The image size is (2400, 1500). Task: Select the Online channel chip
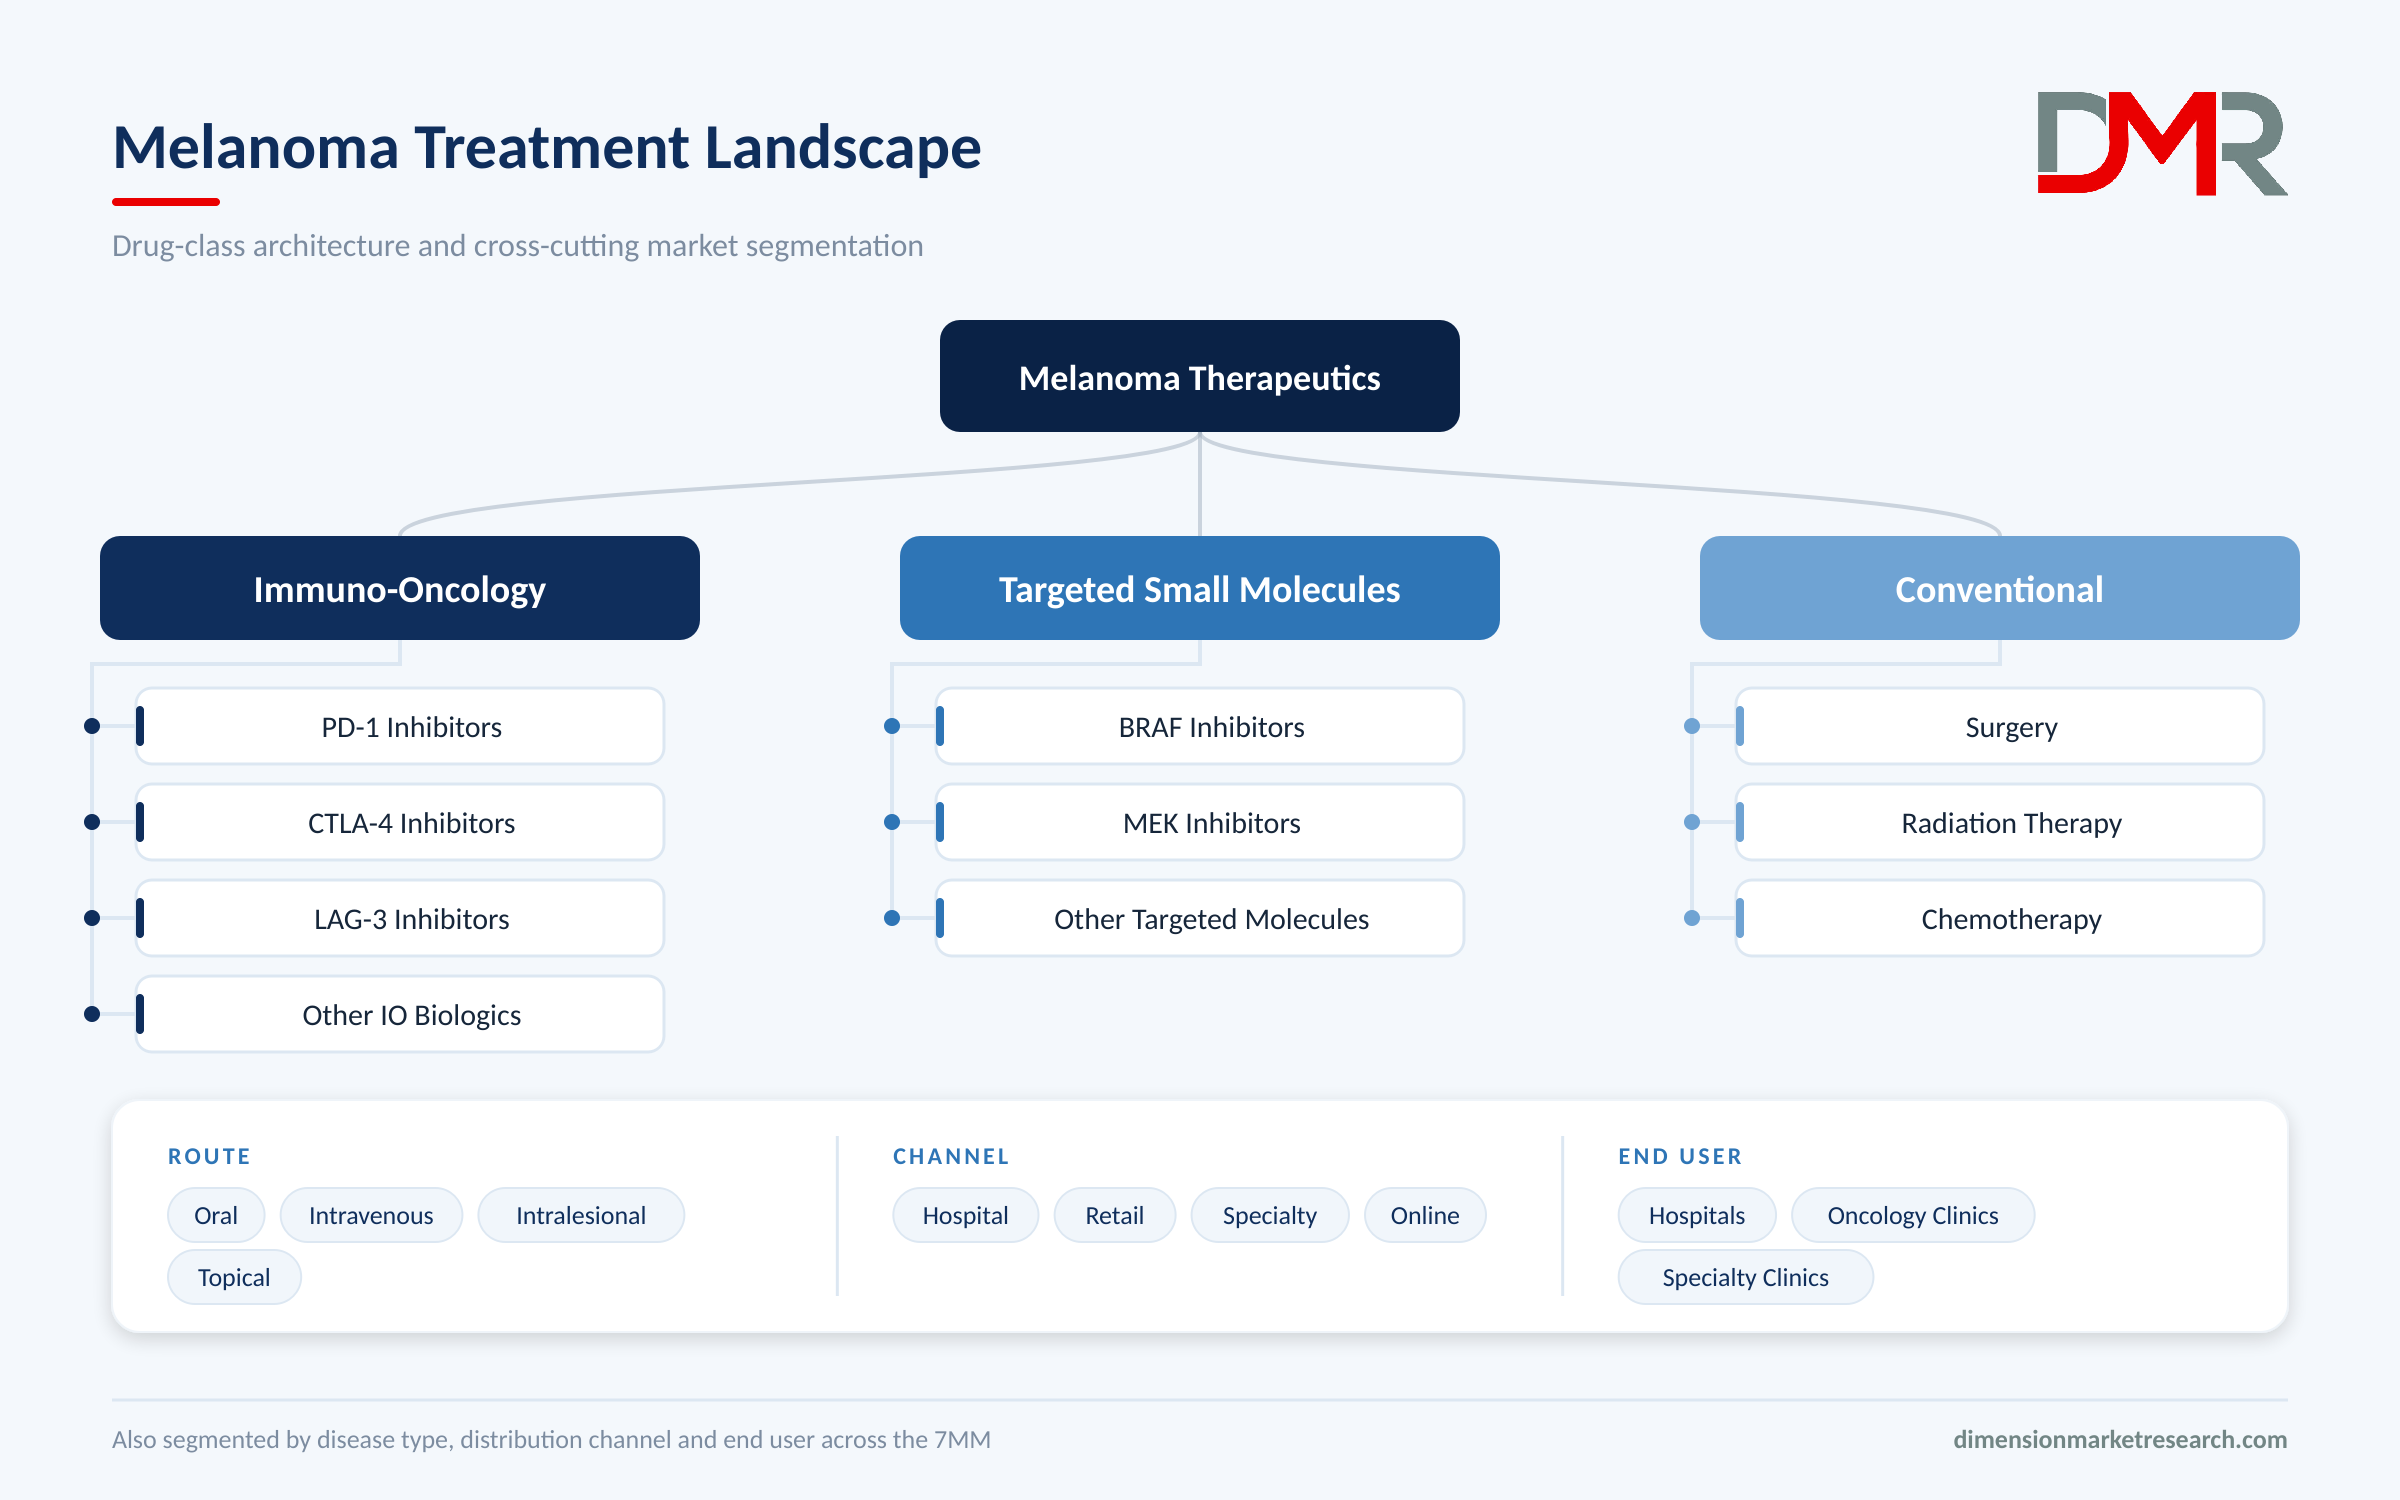pos(1425,1215)
